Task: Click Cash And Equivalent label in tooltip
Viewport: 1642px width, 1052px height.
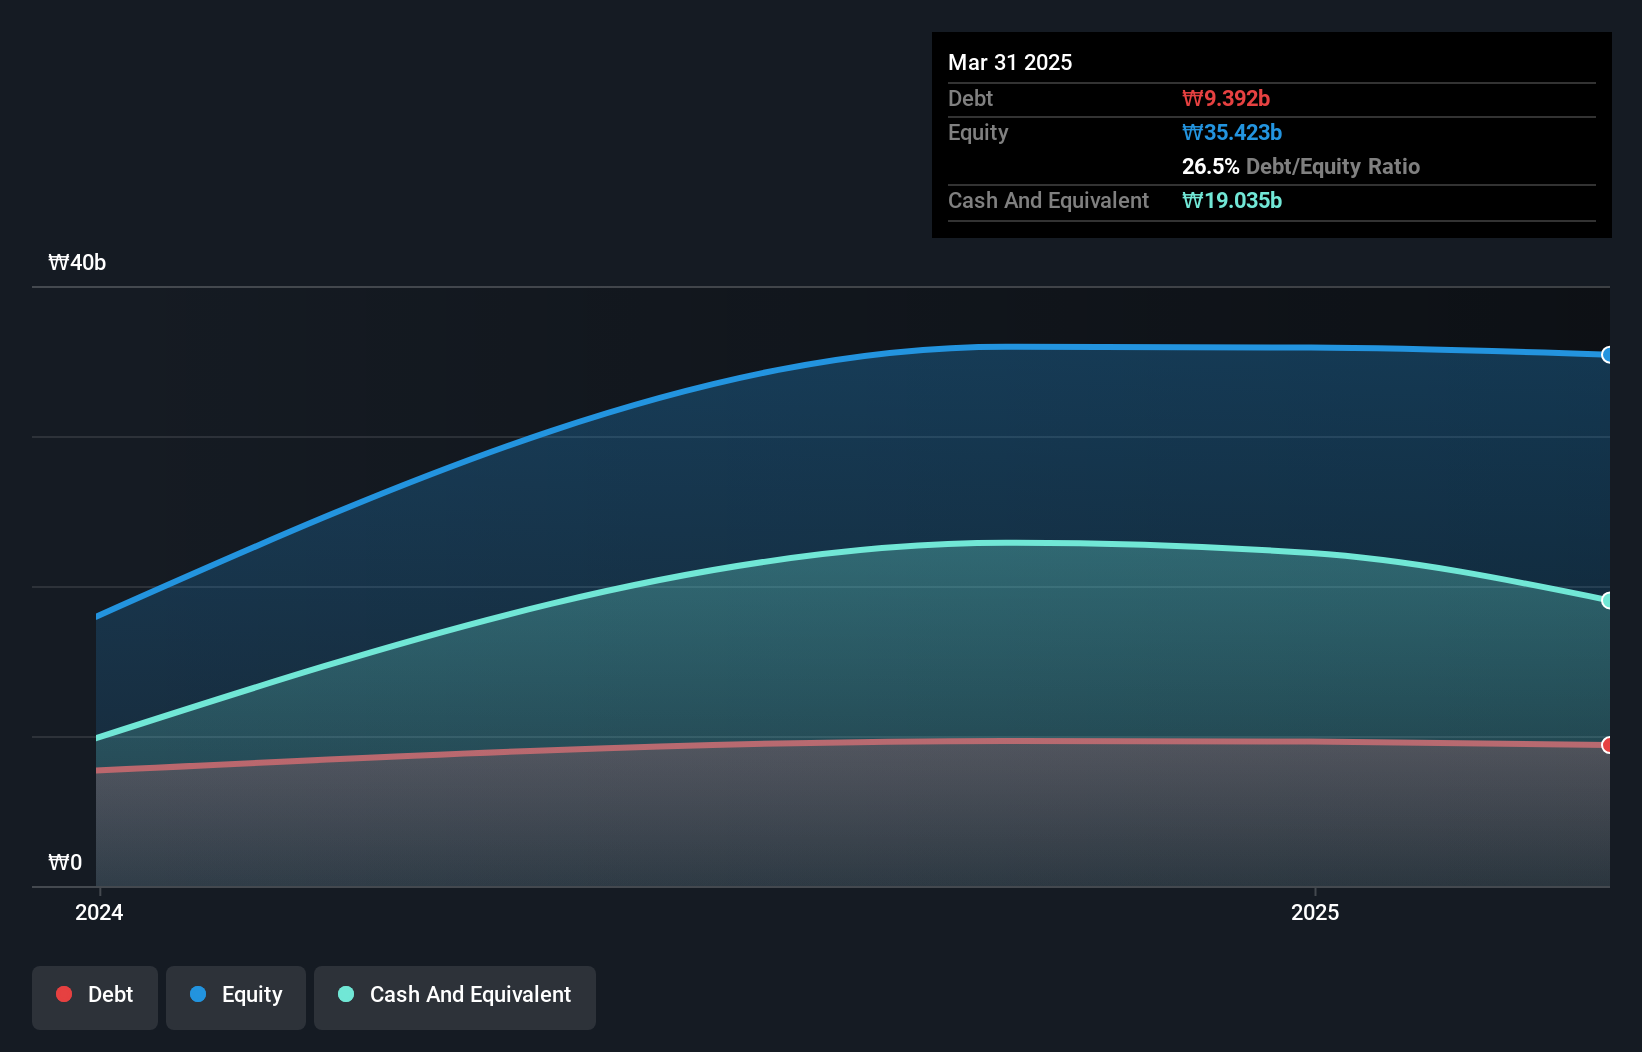Action: tap(1048, 200)
